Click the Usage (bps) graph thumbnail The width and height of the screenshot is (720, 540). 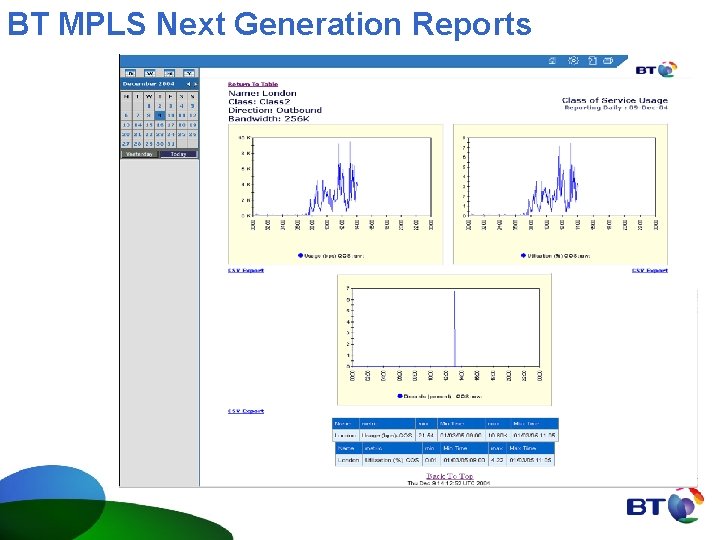tap(336, 194)
